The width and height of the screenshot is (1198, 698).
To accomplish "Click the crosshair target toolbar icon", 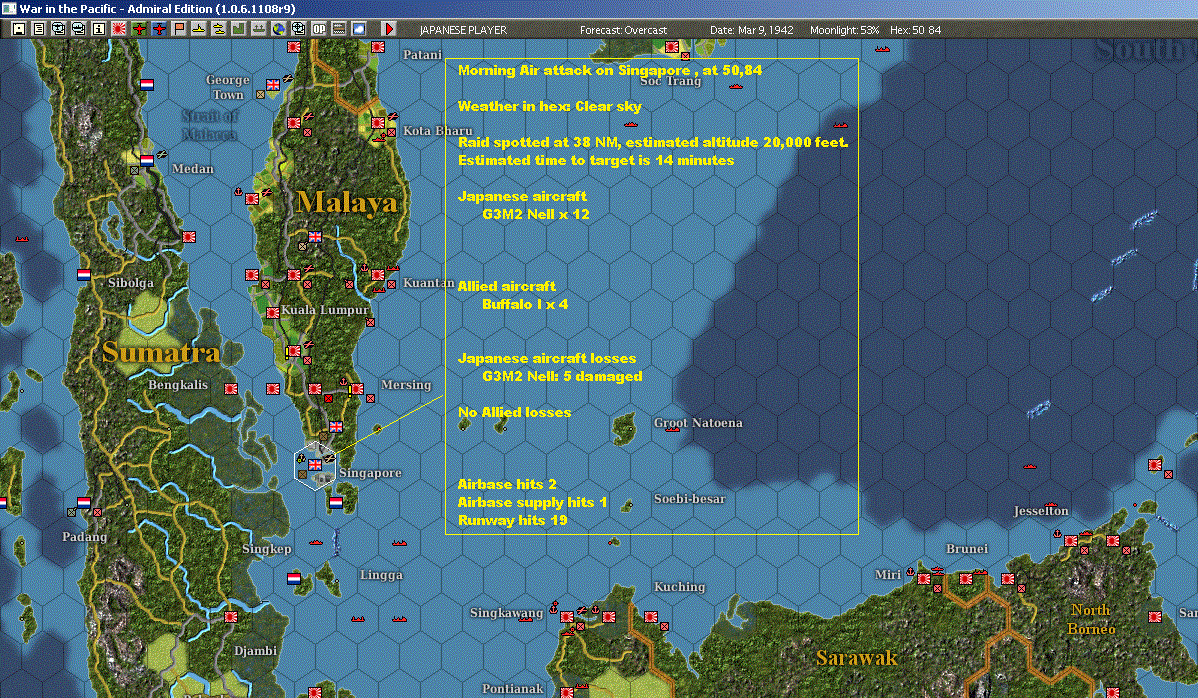I will [x=299, y=29].
